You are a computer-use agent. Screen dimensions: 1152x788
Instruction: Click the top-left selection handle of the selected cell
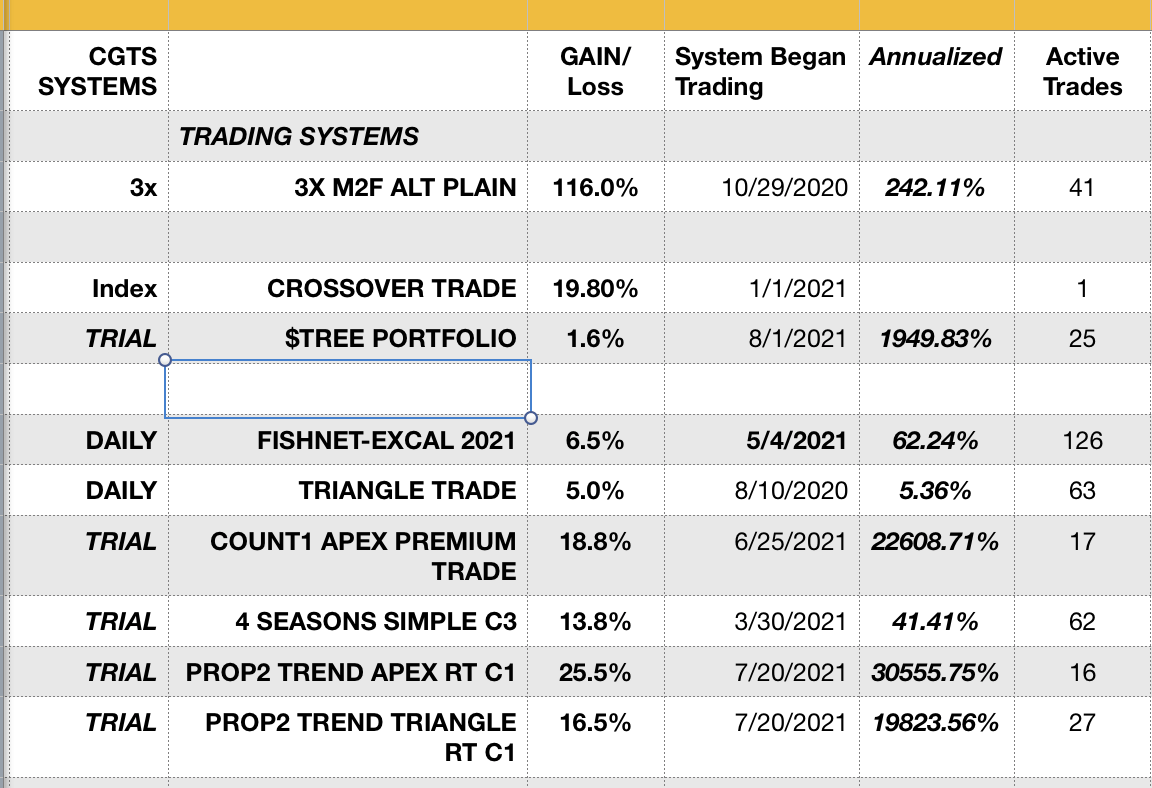coord(165,360)
